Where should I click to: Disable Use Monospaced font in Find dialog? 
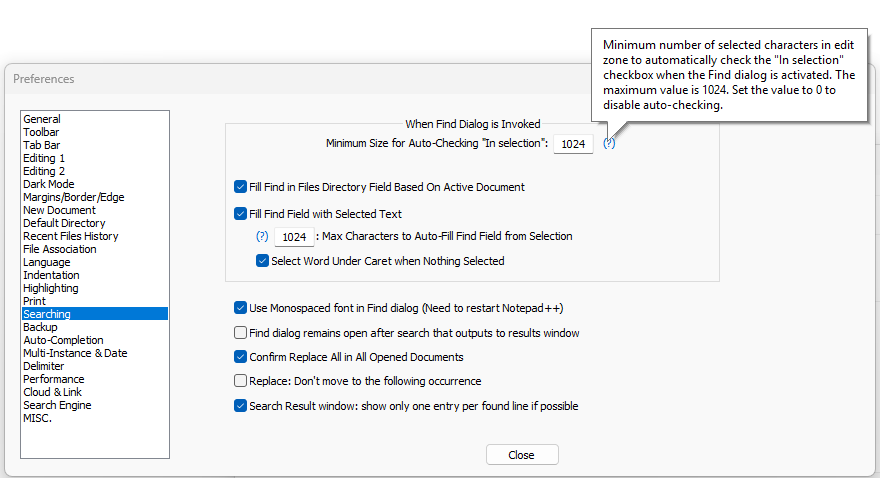point(241,308)
